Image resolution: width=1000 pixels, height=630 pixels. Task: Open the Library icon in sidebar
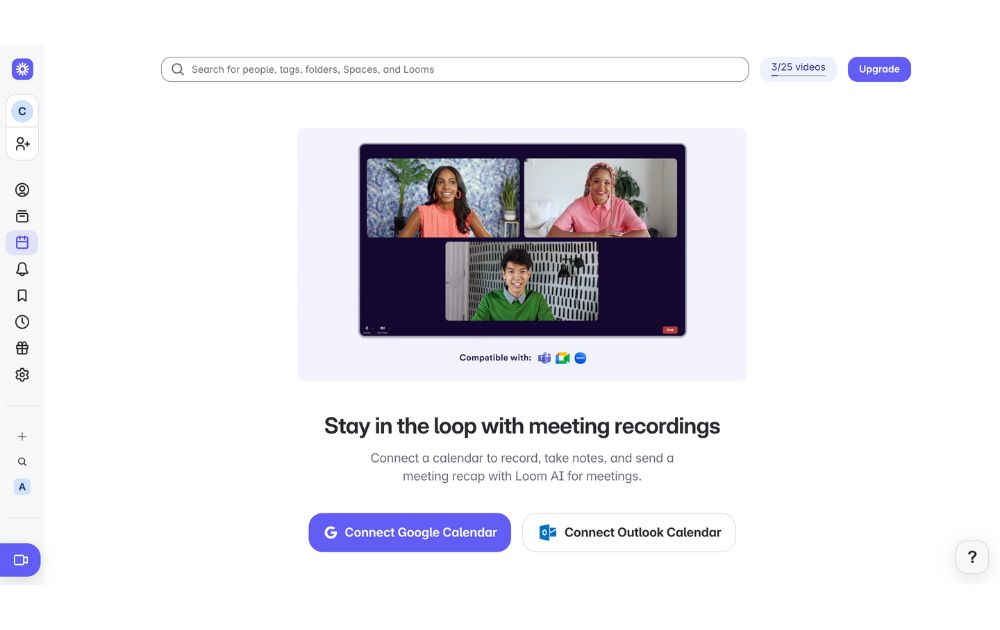click(22, 216)
